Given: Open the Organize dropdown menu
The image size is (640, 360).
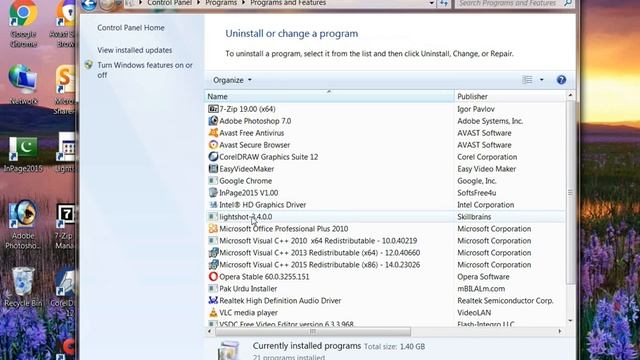Looking at the screenshot, I should 232,80.
